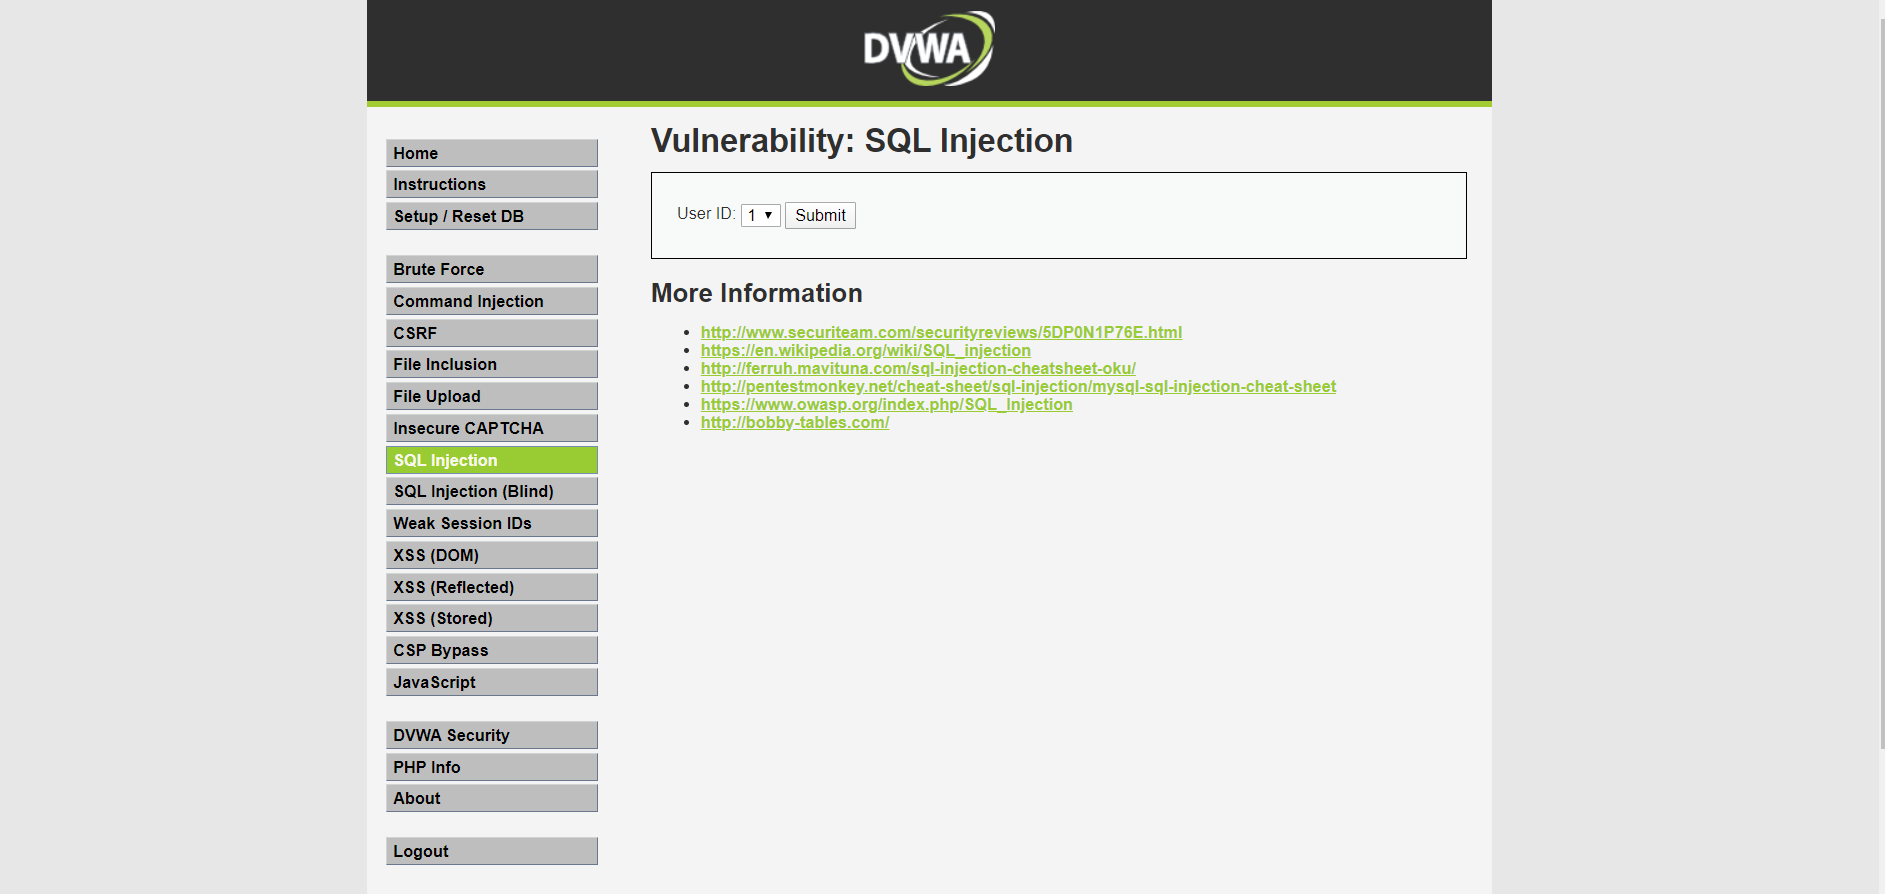Image resolution: width=1885 pixels, height=894 pixels.
Task: Click the 'Vulnerability: SQL Injection' heading
Action: coord(862,141)
